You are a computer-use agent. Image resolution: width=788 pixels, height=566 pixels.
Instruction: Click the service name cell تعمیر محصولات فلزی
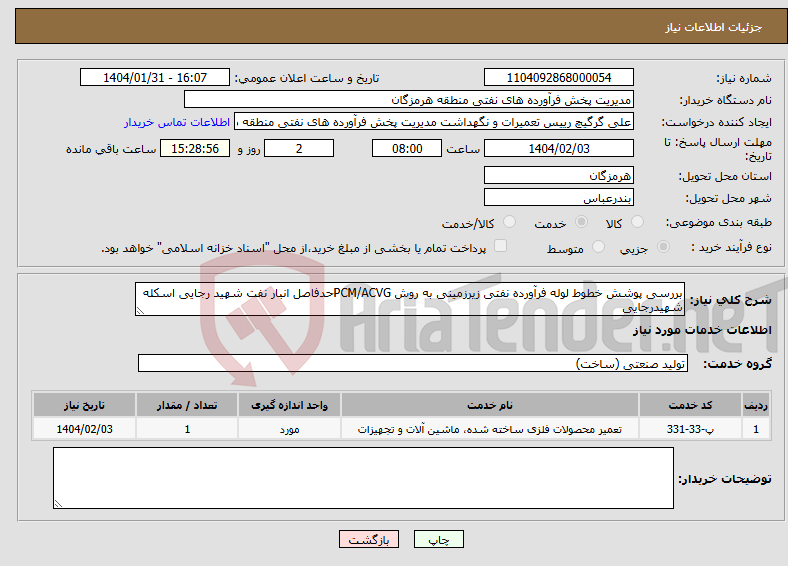coord(489,429)
